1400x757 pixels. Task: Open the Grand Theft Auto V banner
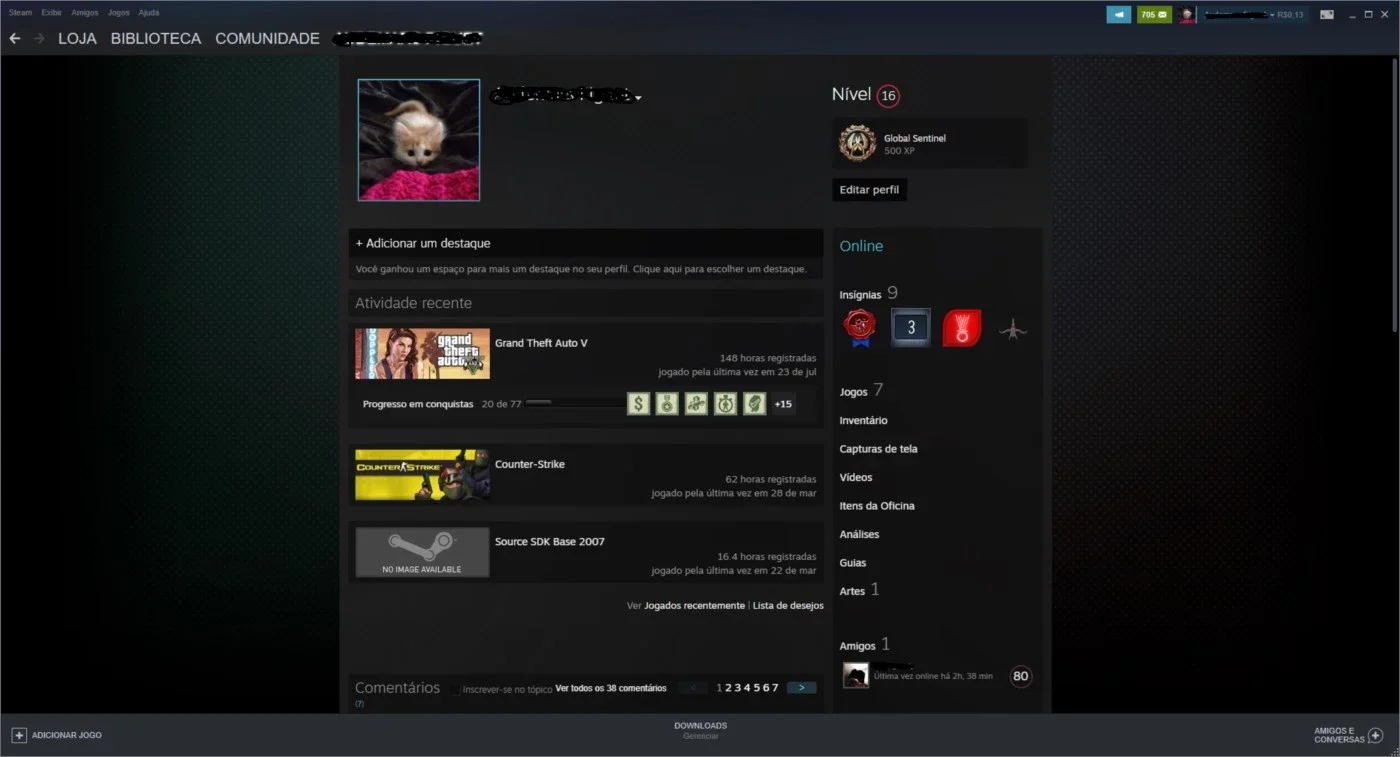pos(422,354)
